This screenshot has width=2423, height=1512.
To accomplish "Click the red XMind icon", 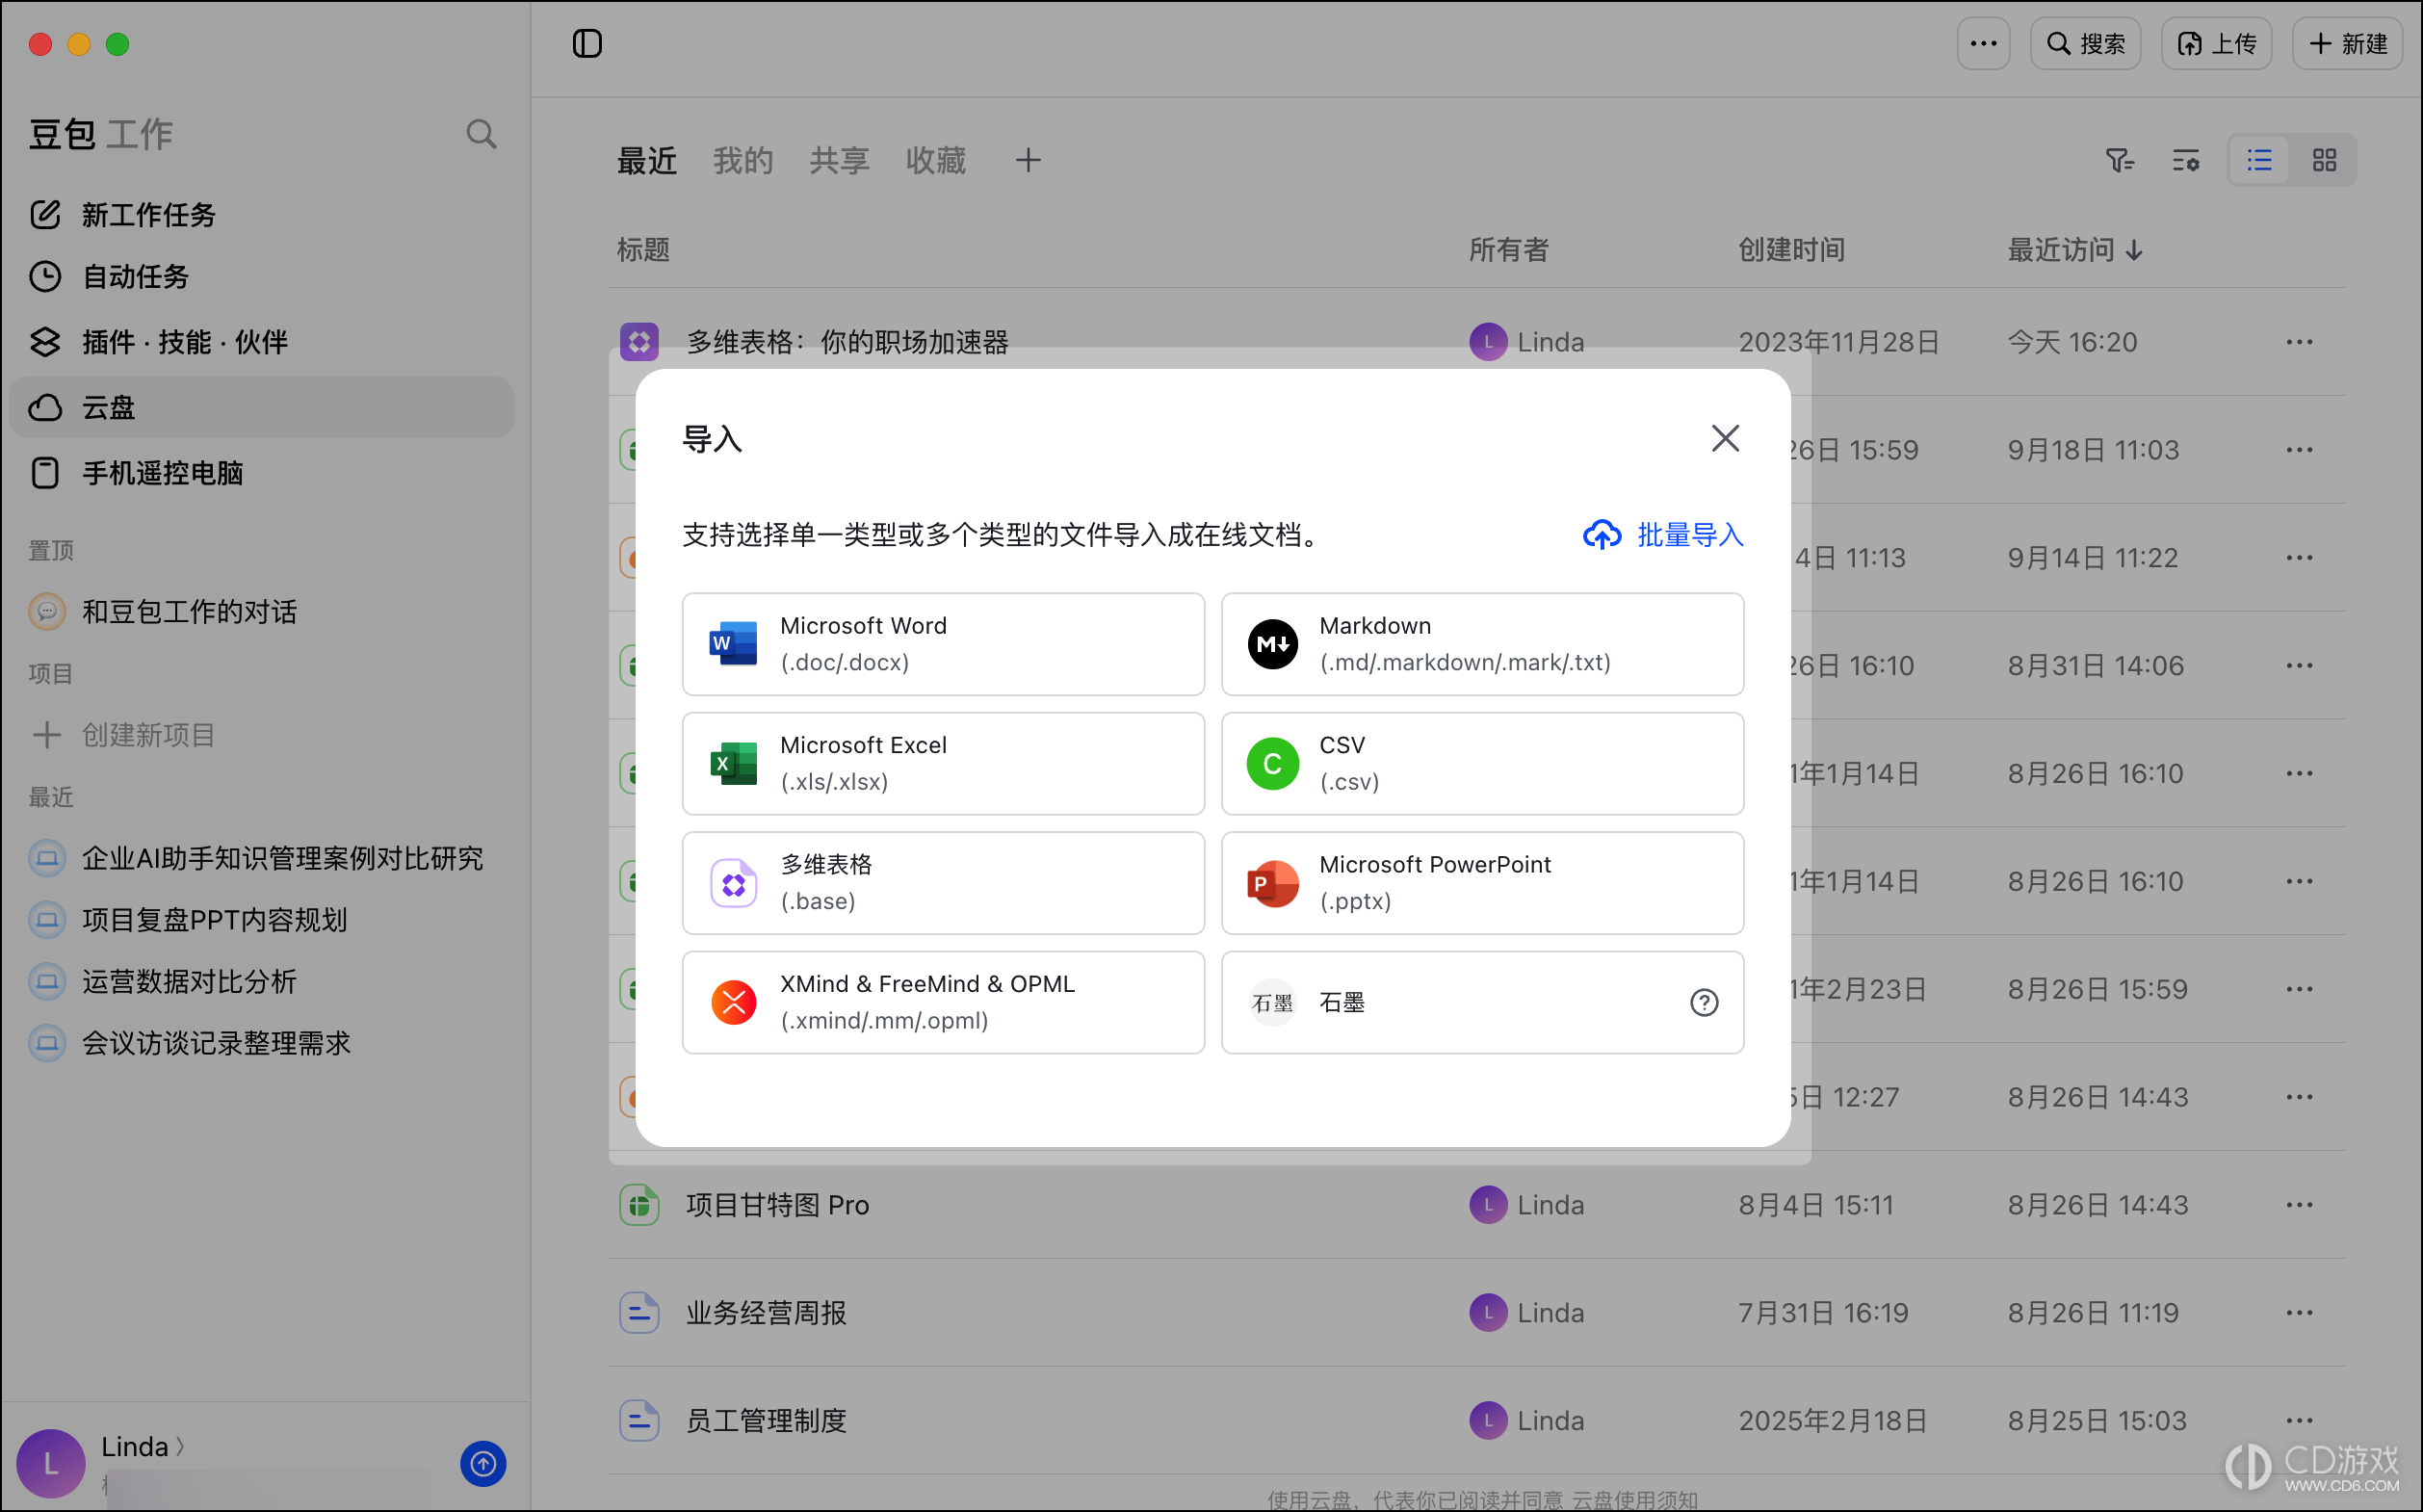I will (x=733, y=1002).
